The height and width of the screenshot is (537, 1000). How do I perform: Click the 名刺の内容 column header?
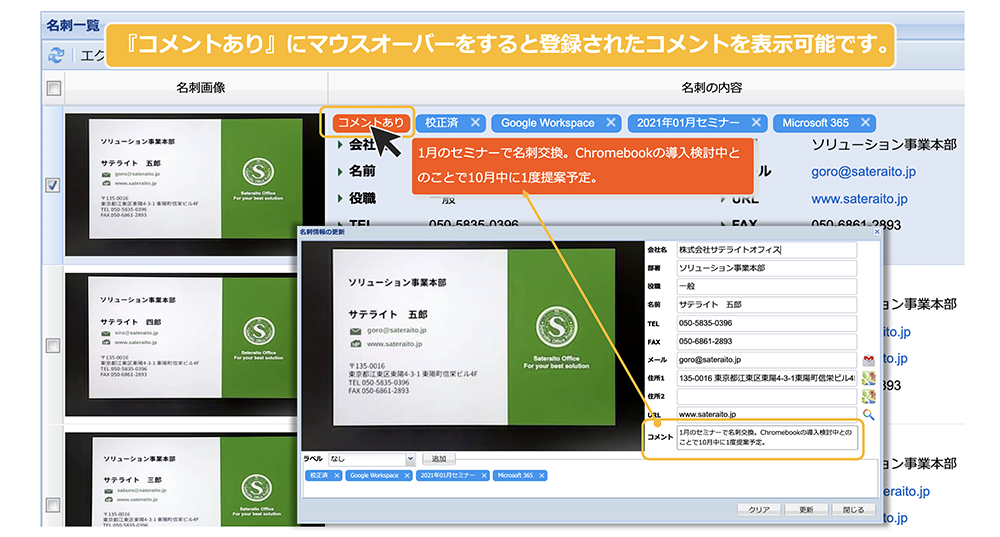click(712, 88)
